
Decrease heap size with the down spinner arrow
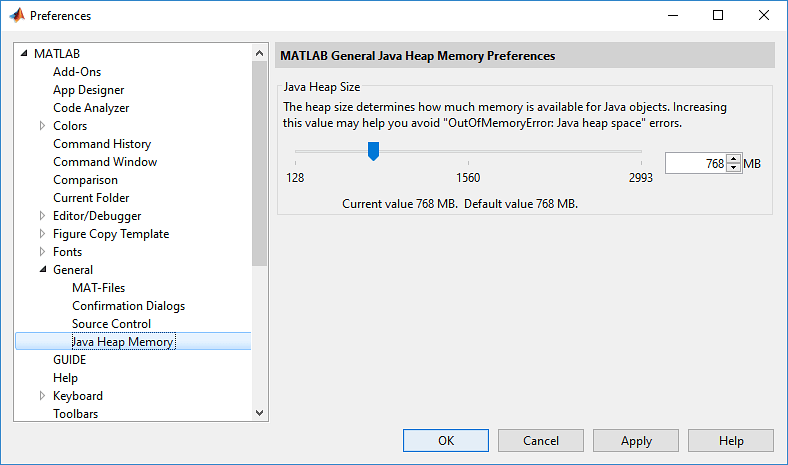click(x=734, y=168)
